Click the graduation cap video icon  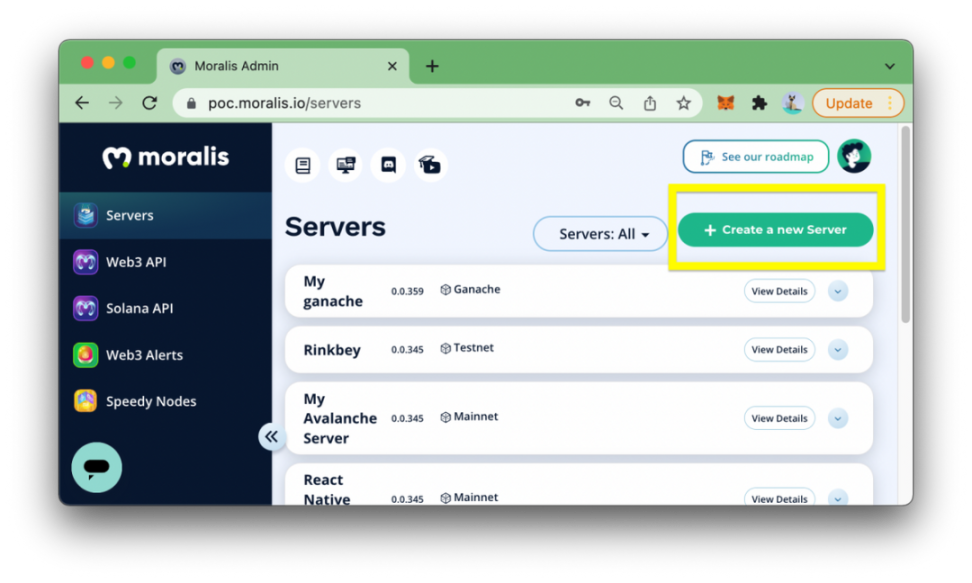pos(430,165)
